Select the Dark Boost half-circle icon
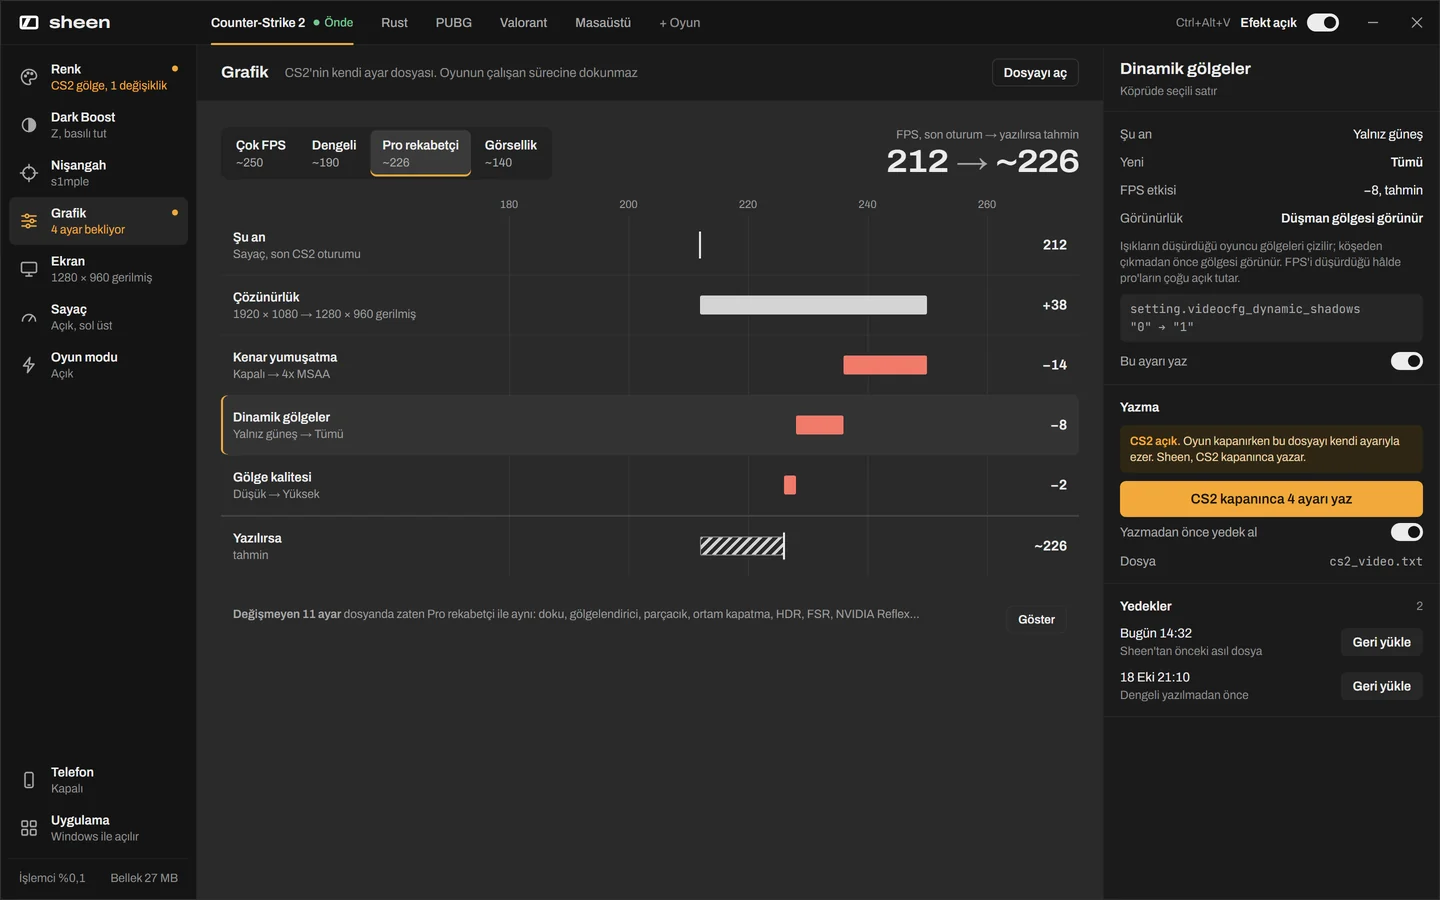The height and width of the screenshot is (900, 1440). point(29,125)
